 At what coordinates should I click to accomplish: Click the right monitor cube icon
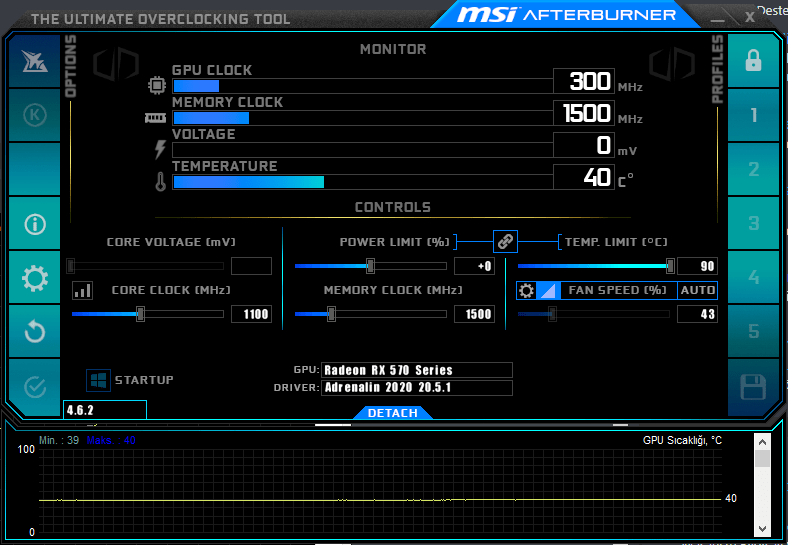click(x=672, y=64)
